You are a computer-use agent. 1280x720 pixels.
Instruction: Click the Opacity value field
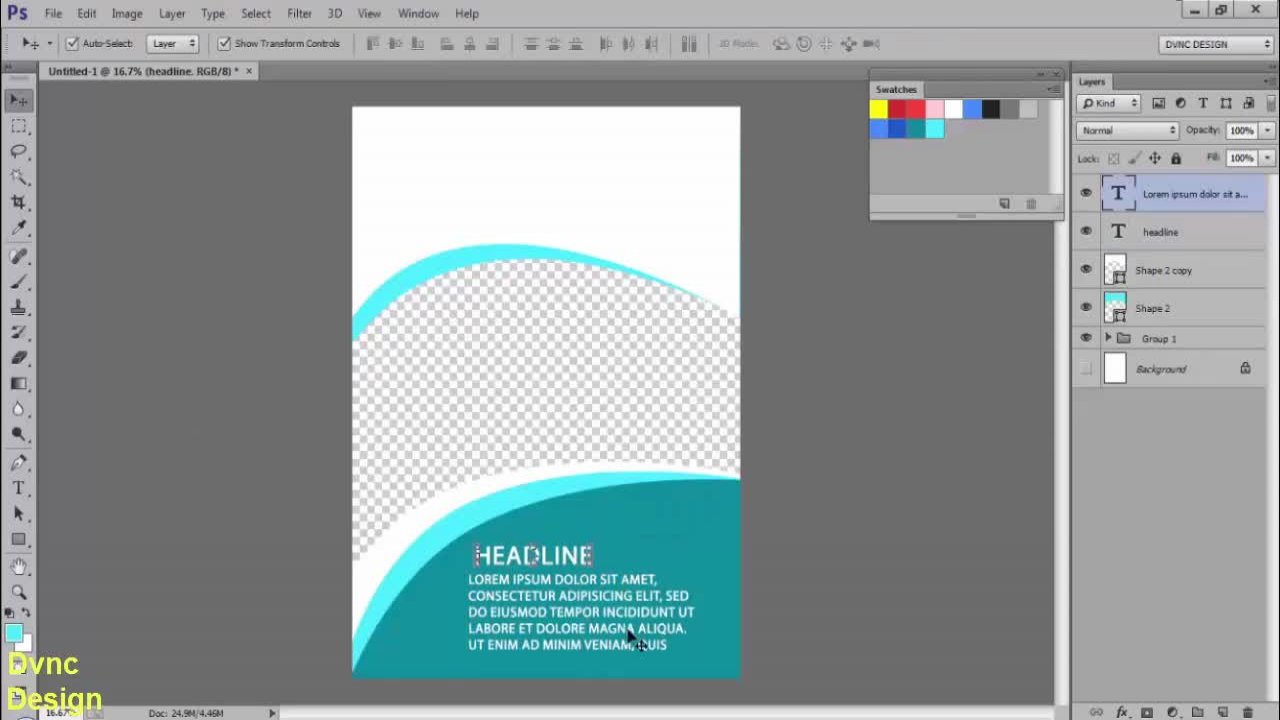(x=1241, y=130)
